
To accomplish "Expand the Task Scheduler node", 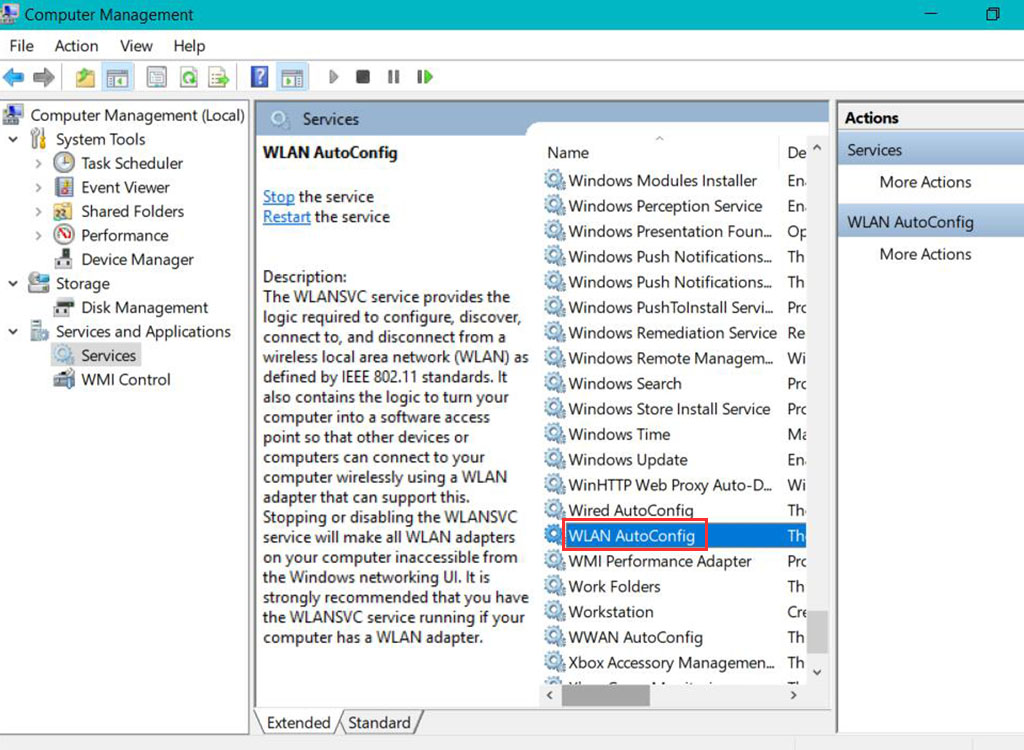I will (39, 163).
